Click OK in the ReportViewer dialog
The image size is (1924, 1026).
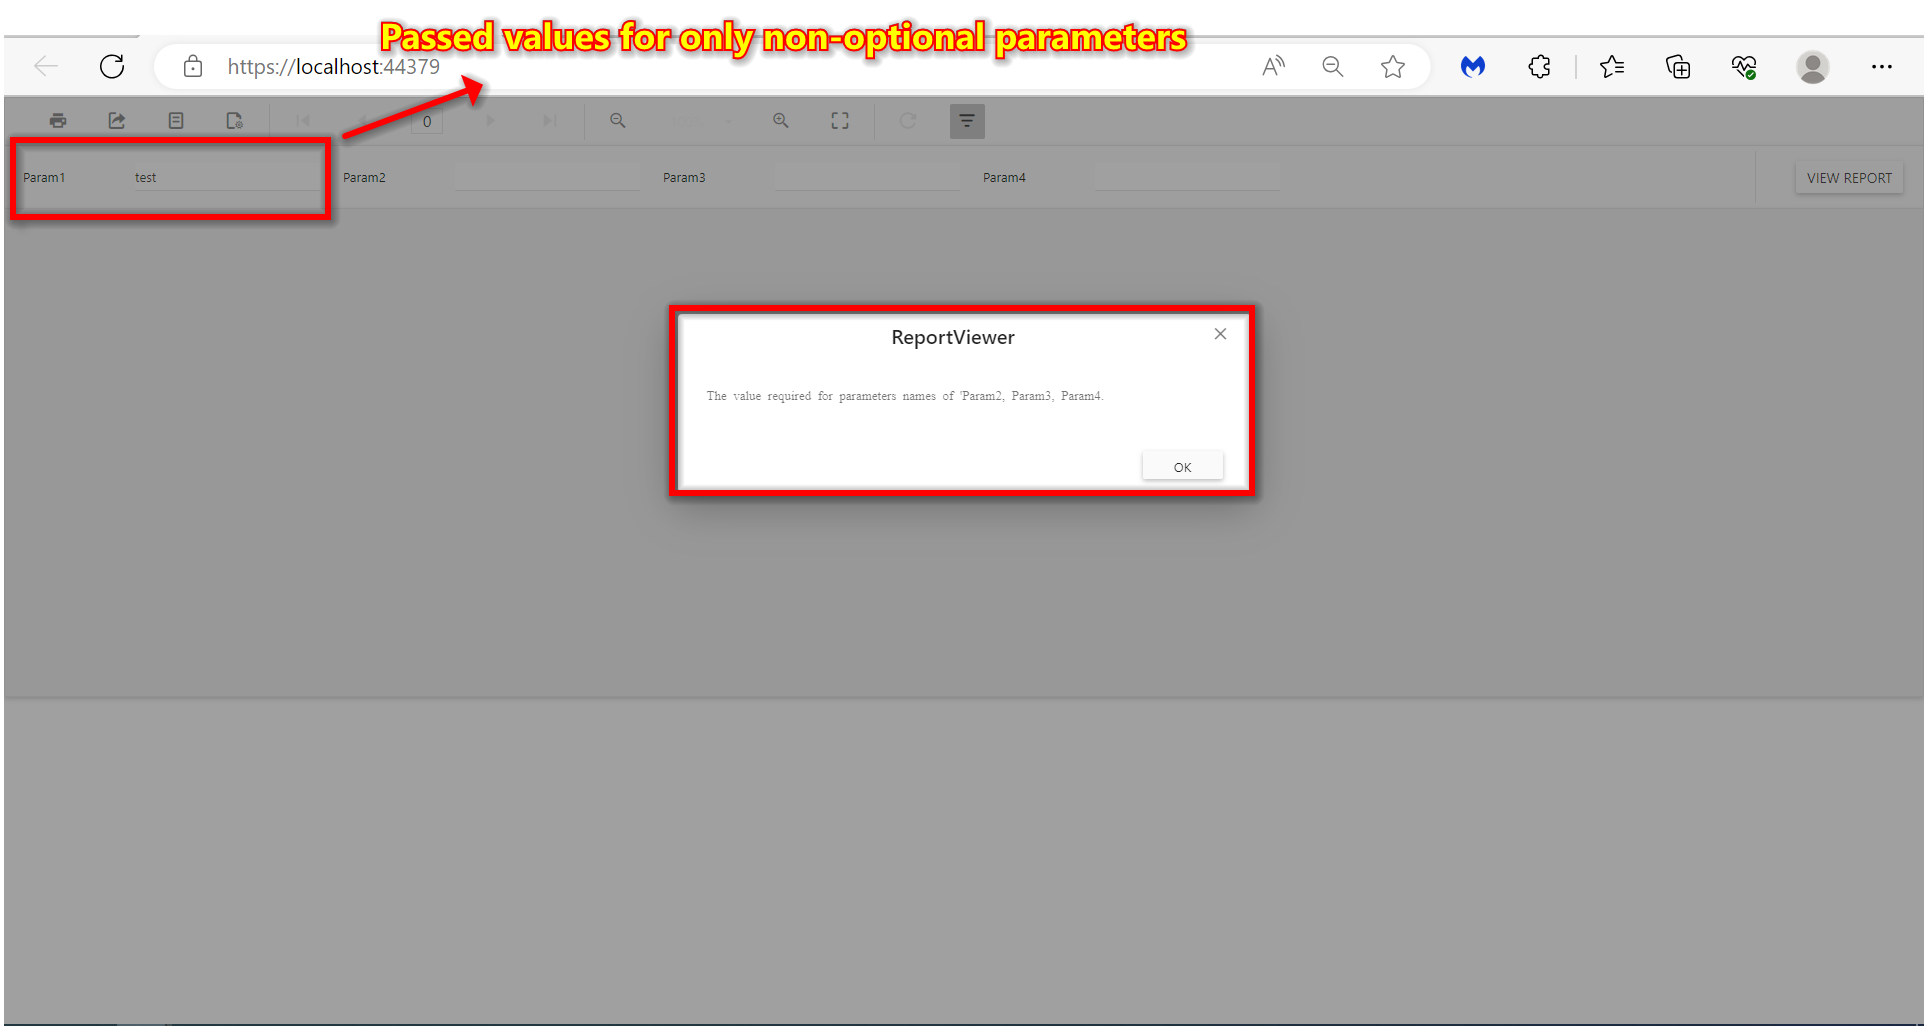coord(1182,467)
